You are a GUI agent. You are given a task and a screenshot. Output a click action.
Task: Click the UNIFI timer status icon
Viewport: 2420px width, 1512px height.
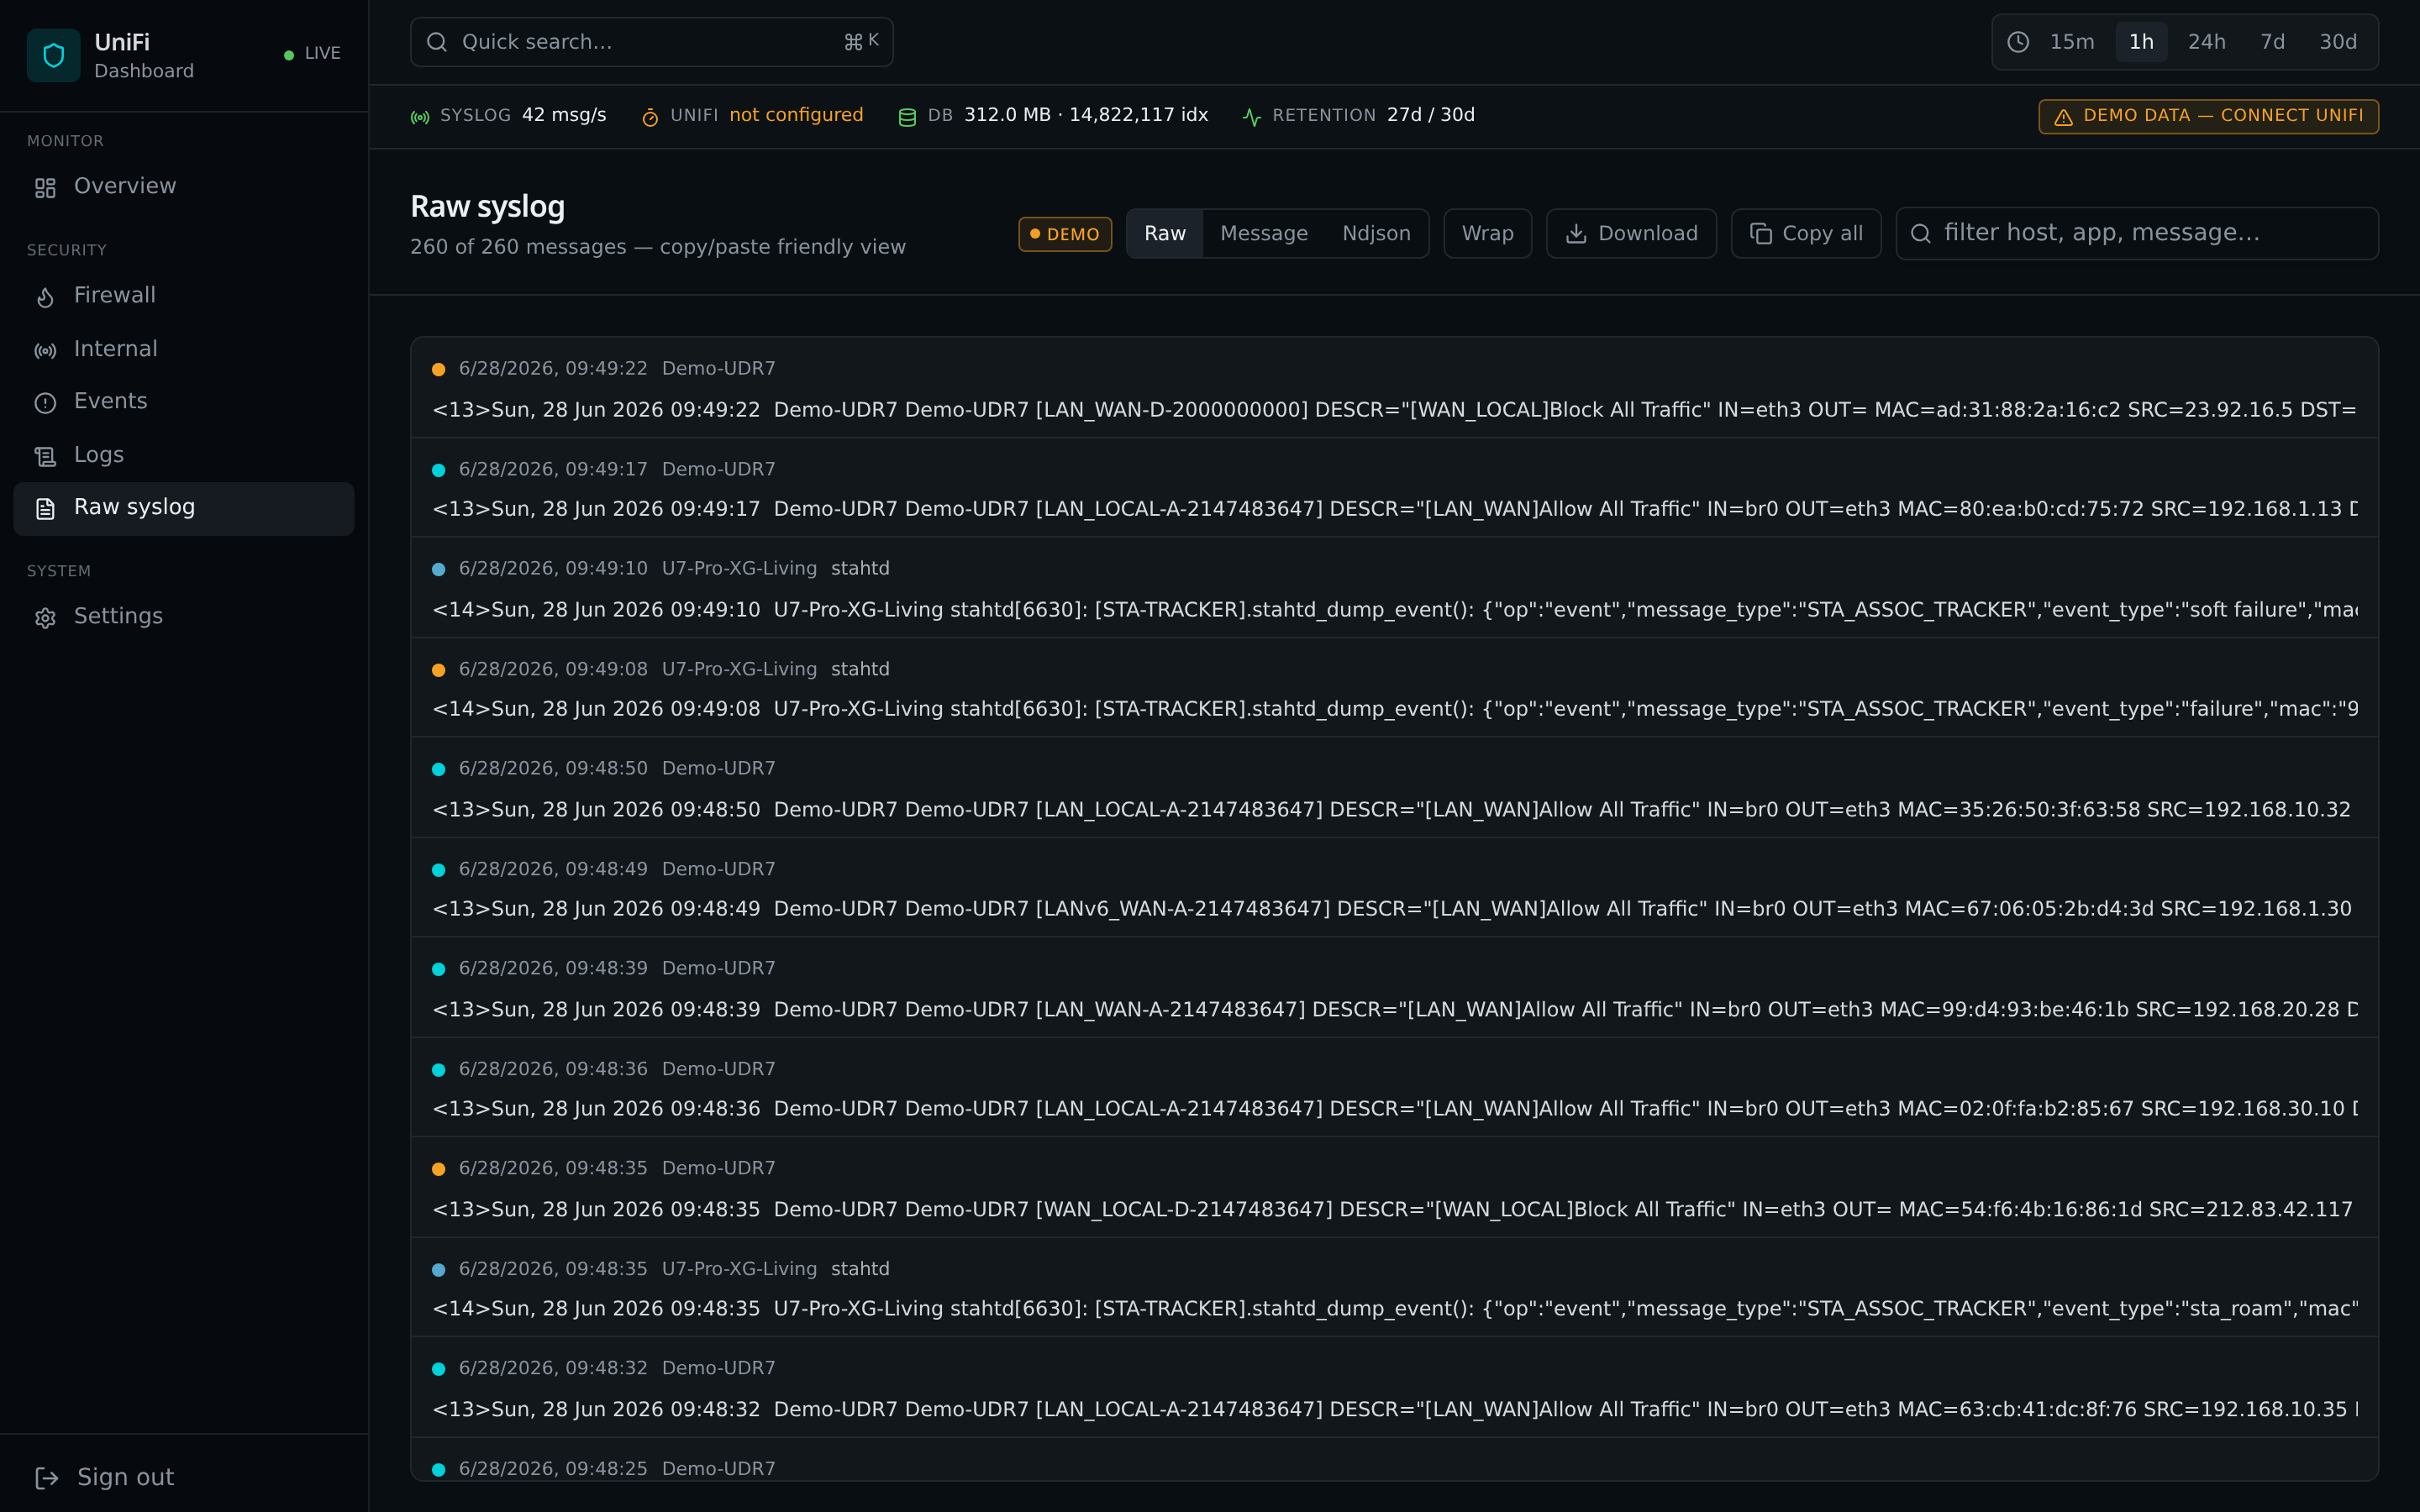[x=650, y=117]
